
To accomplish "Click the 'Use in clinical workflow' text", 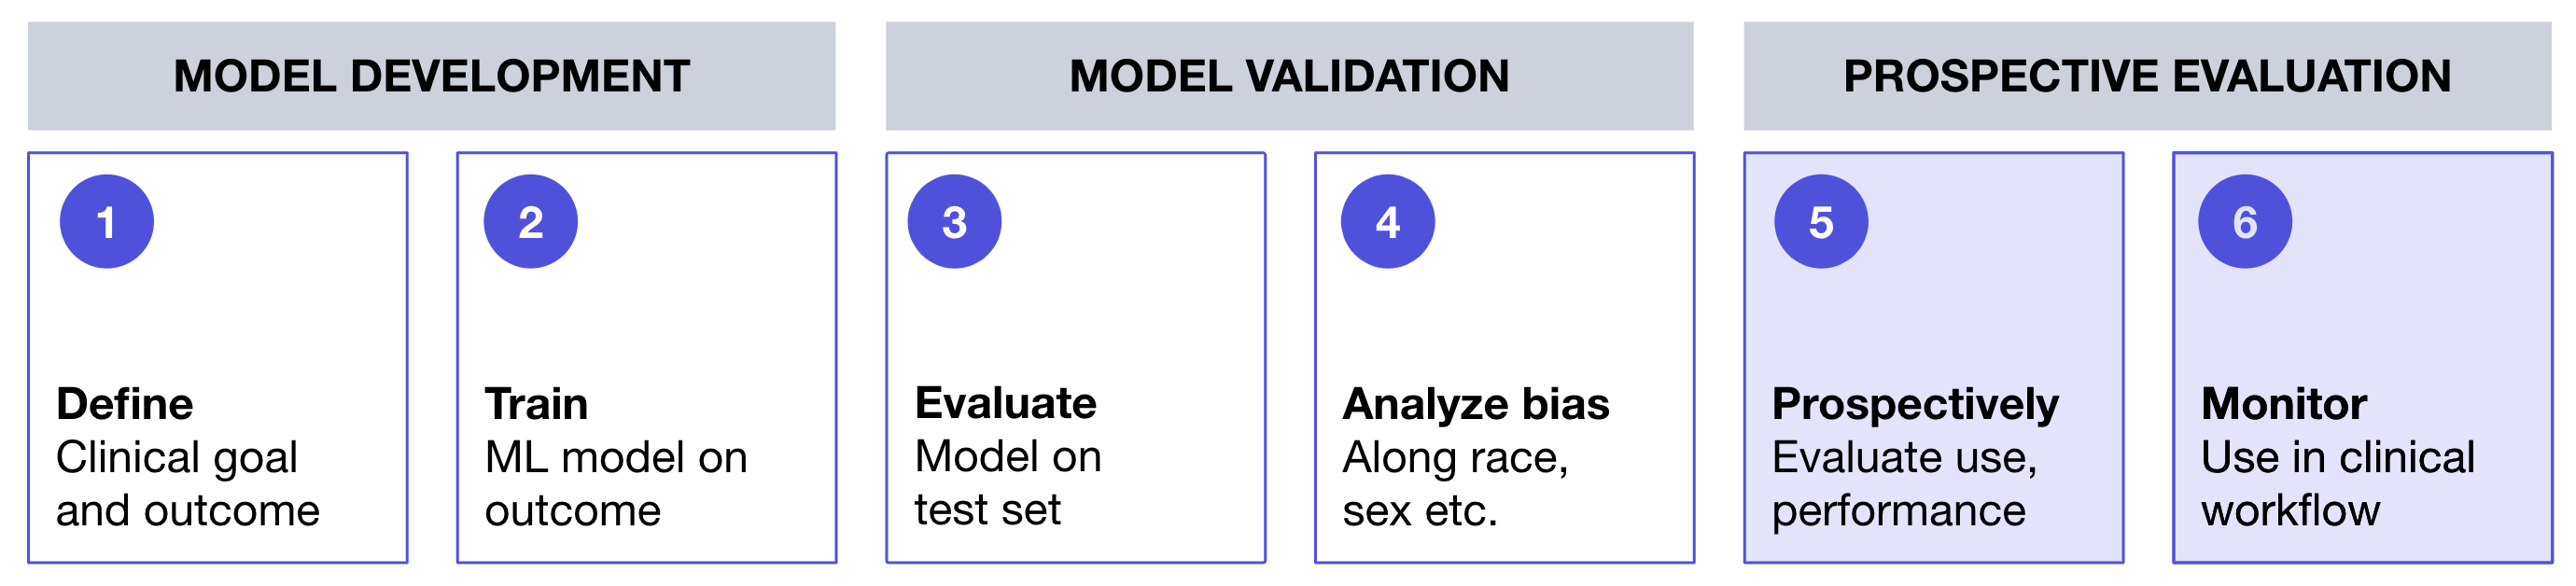I will (2337, 484).
